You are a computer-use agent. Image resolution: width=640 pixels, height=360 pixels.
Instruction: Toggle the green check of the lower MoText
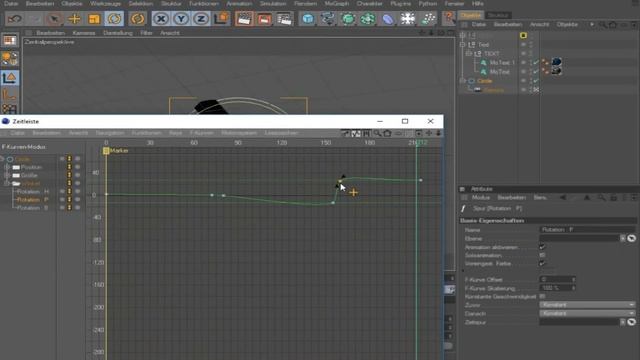(536, 71)
